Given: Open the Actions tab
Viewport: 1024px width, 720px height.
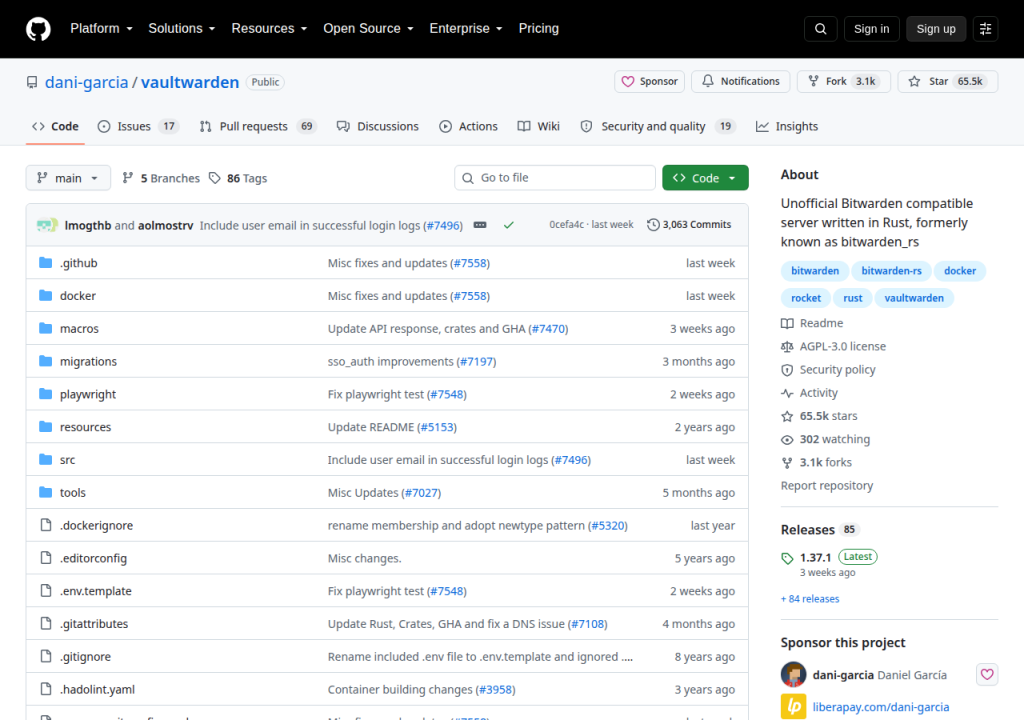Looking at the screenshot, I should coord(468,127).
